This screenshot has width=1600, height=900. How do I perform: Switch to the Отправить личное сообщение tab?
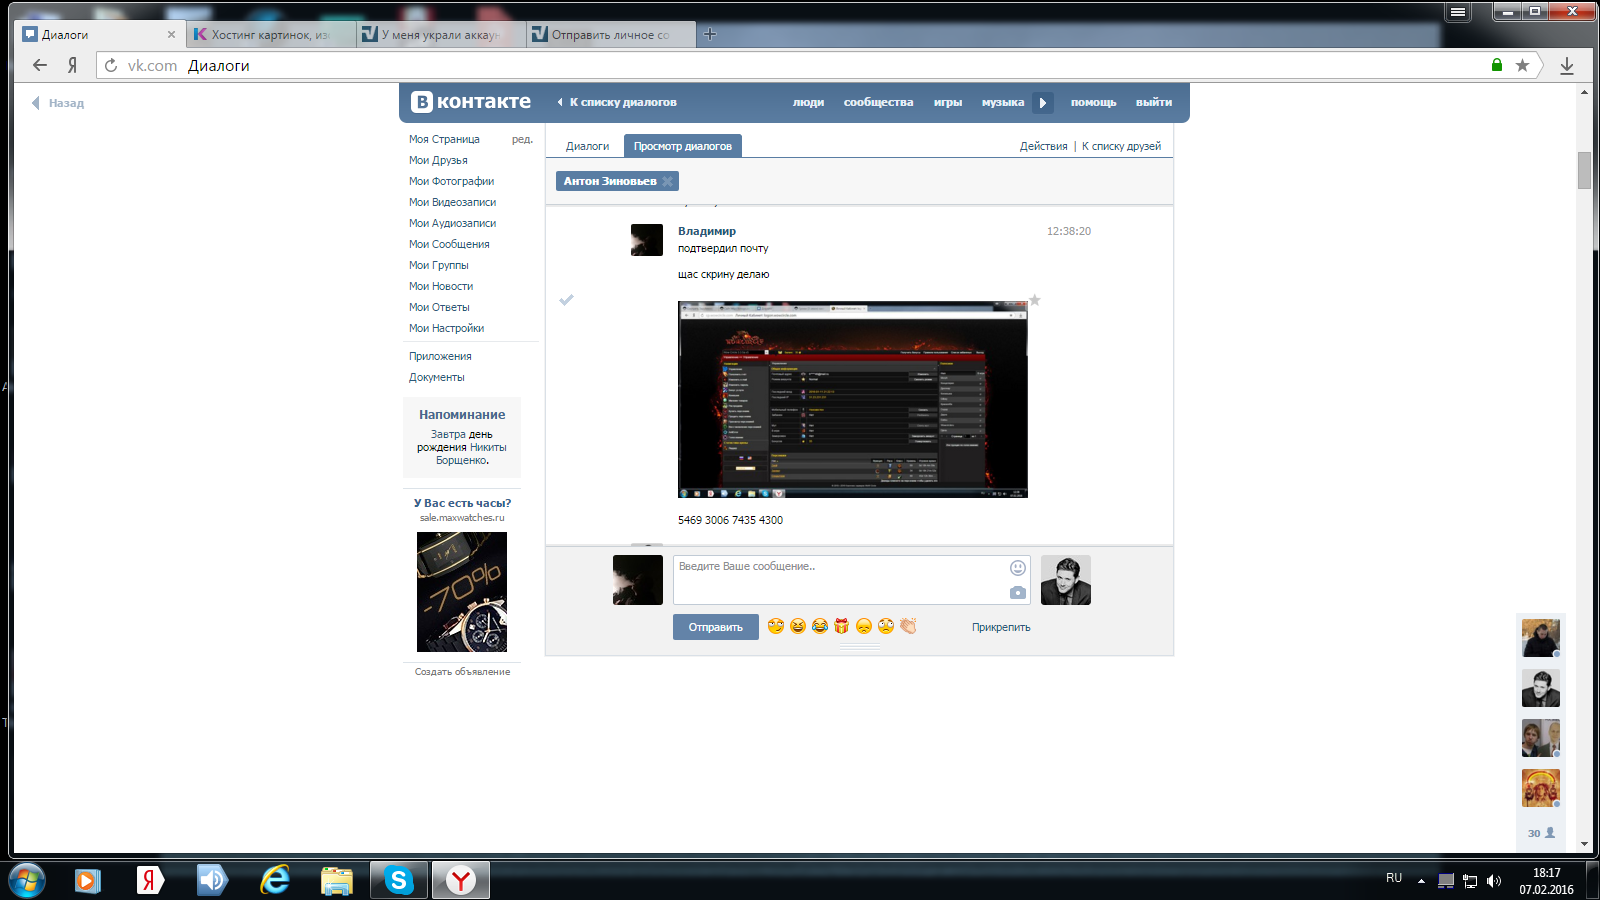[611, 34]
